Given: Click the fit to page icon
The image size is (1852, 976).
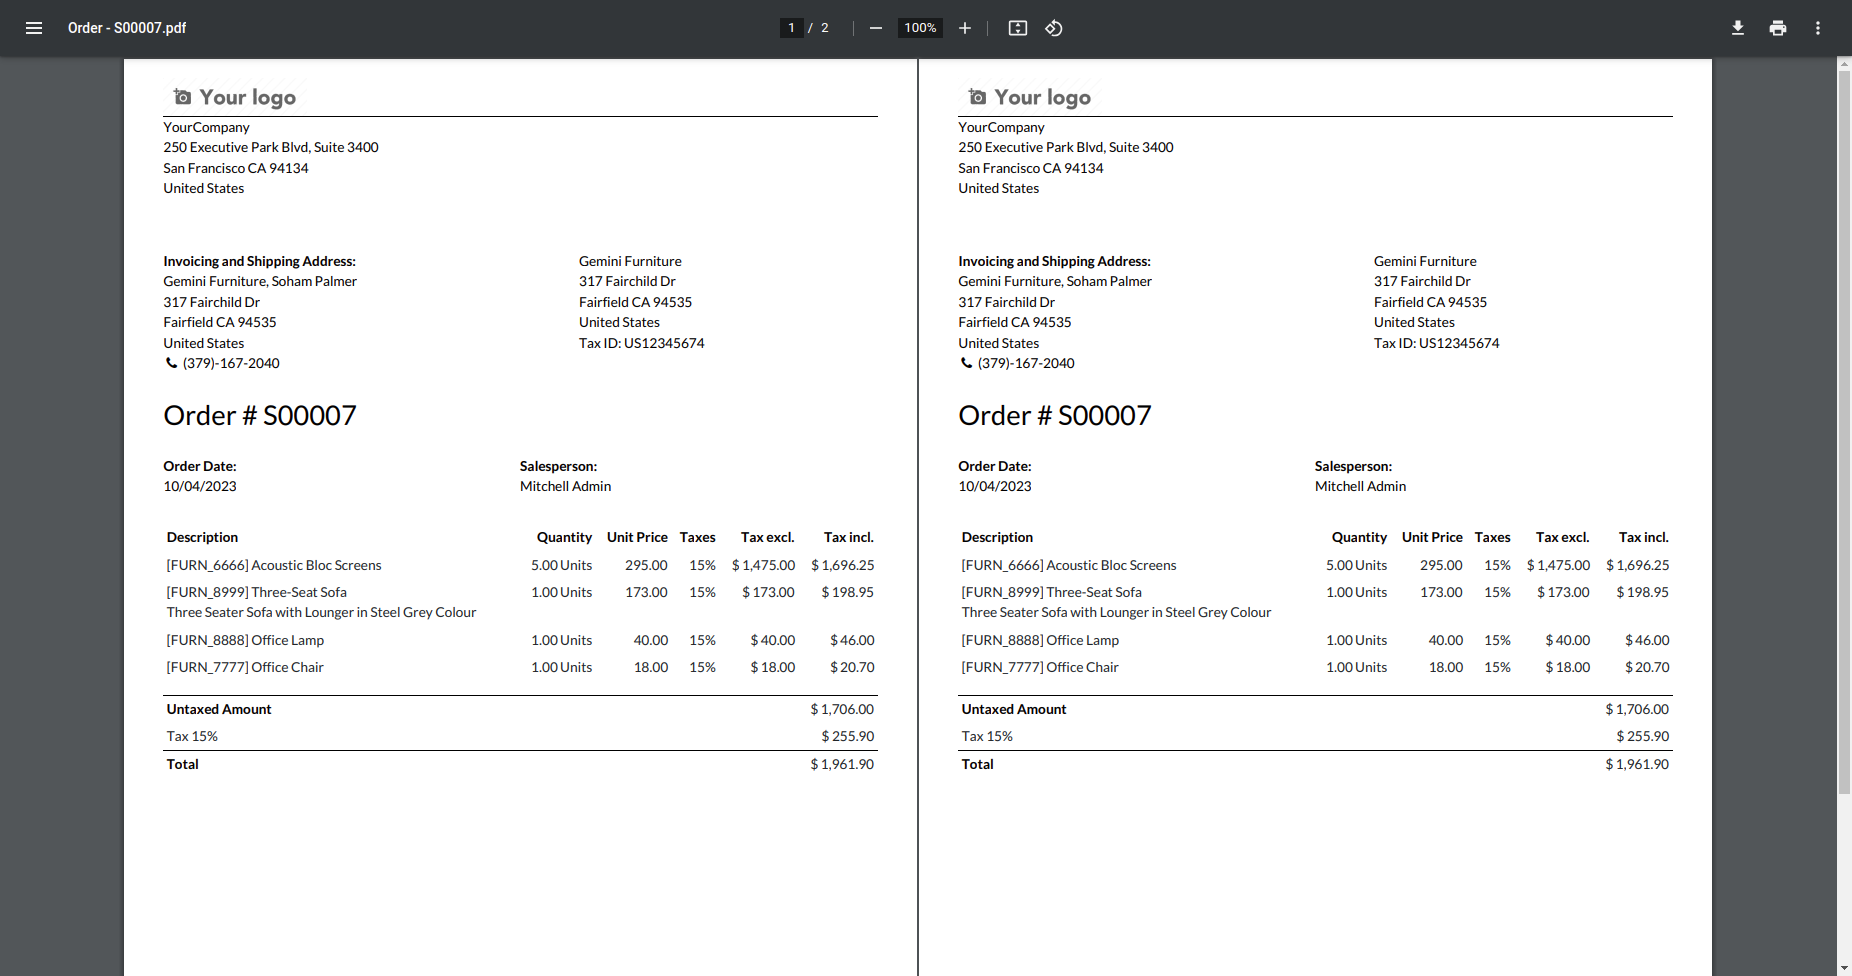Looking at the screenshot, I should tap(1018, 28).
